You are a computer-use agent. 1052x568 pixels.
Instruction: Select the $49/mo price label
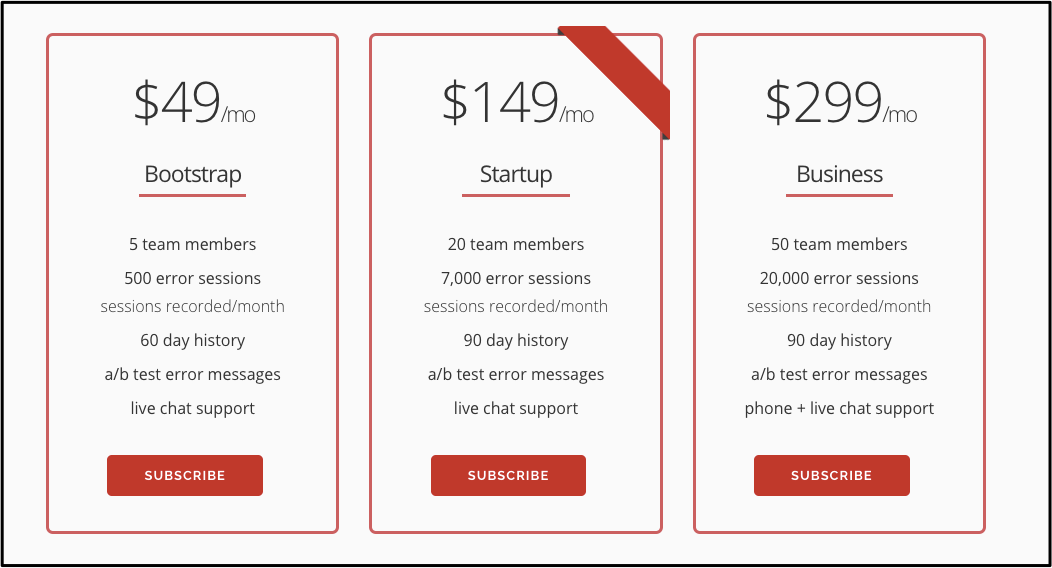[194, 103]
